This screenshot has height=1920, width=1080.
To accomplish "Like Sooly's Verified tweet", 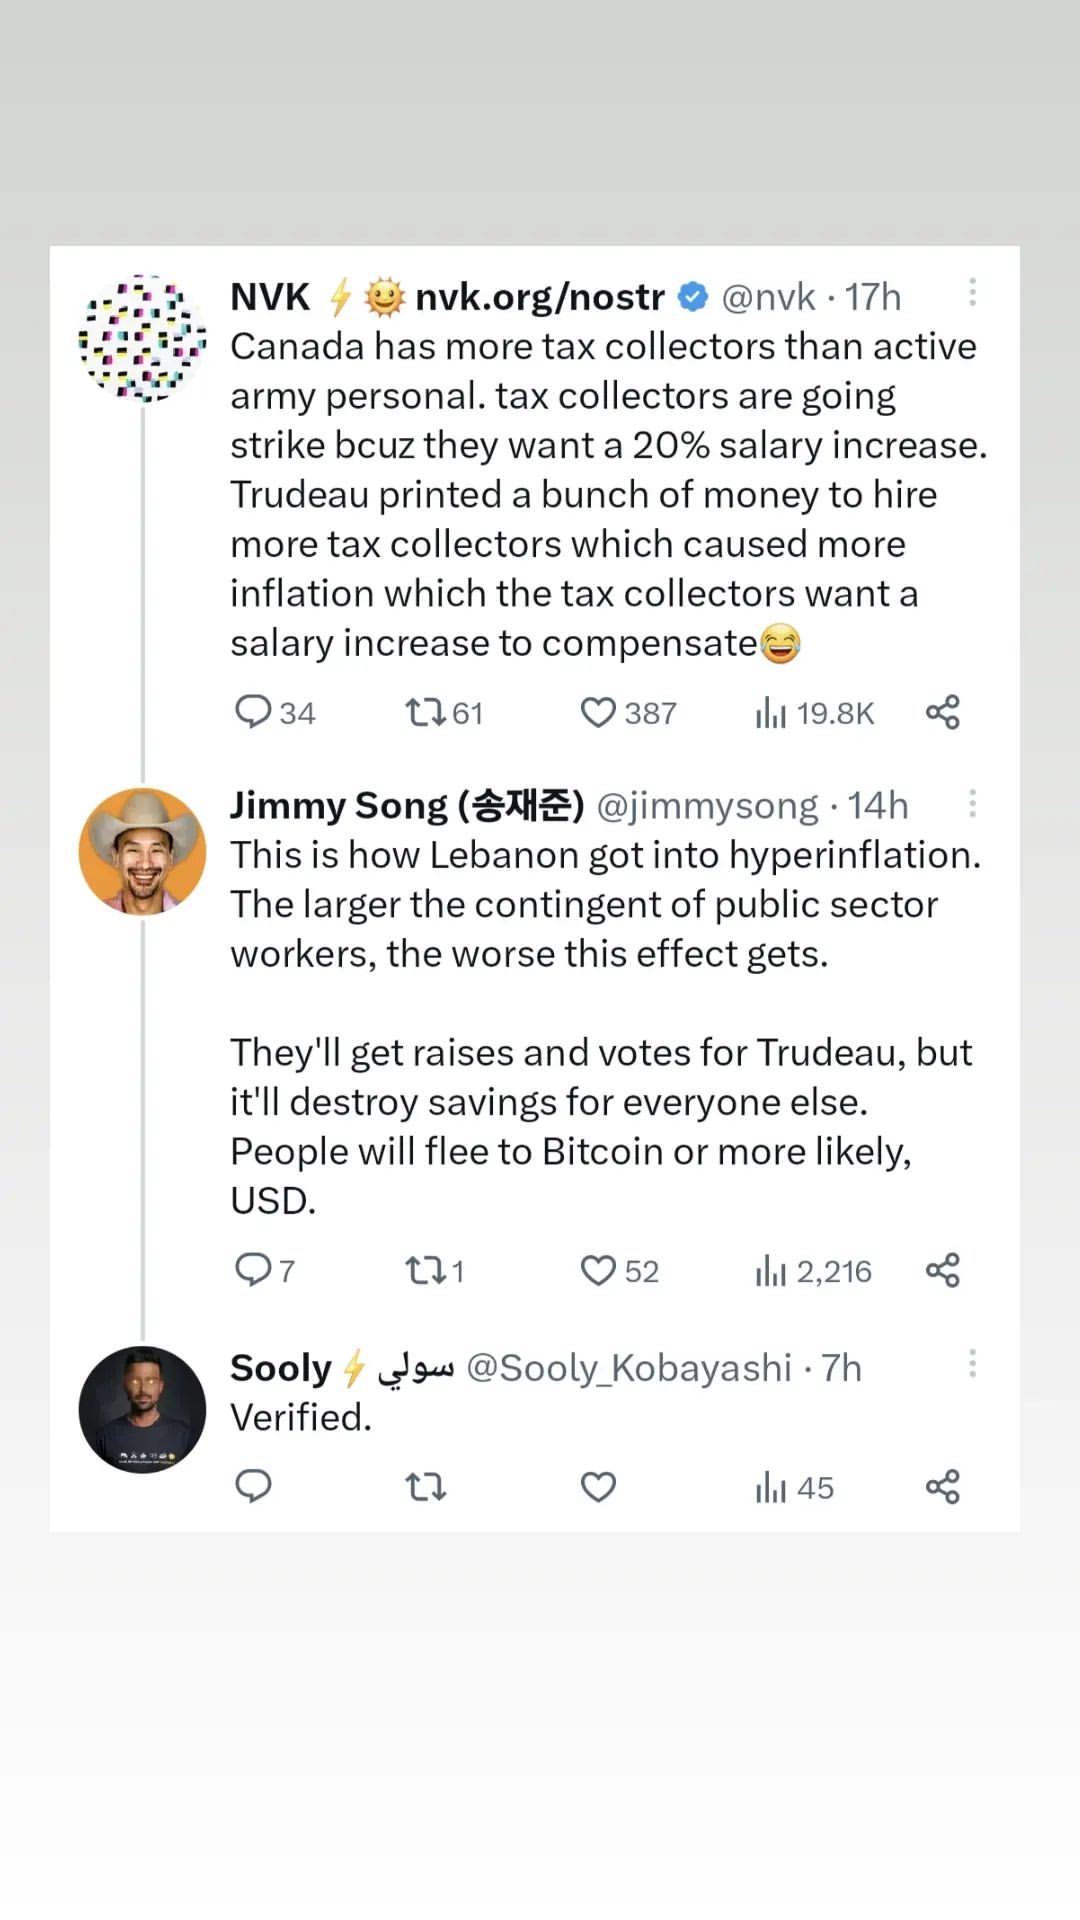I will [598, 1487].
